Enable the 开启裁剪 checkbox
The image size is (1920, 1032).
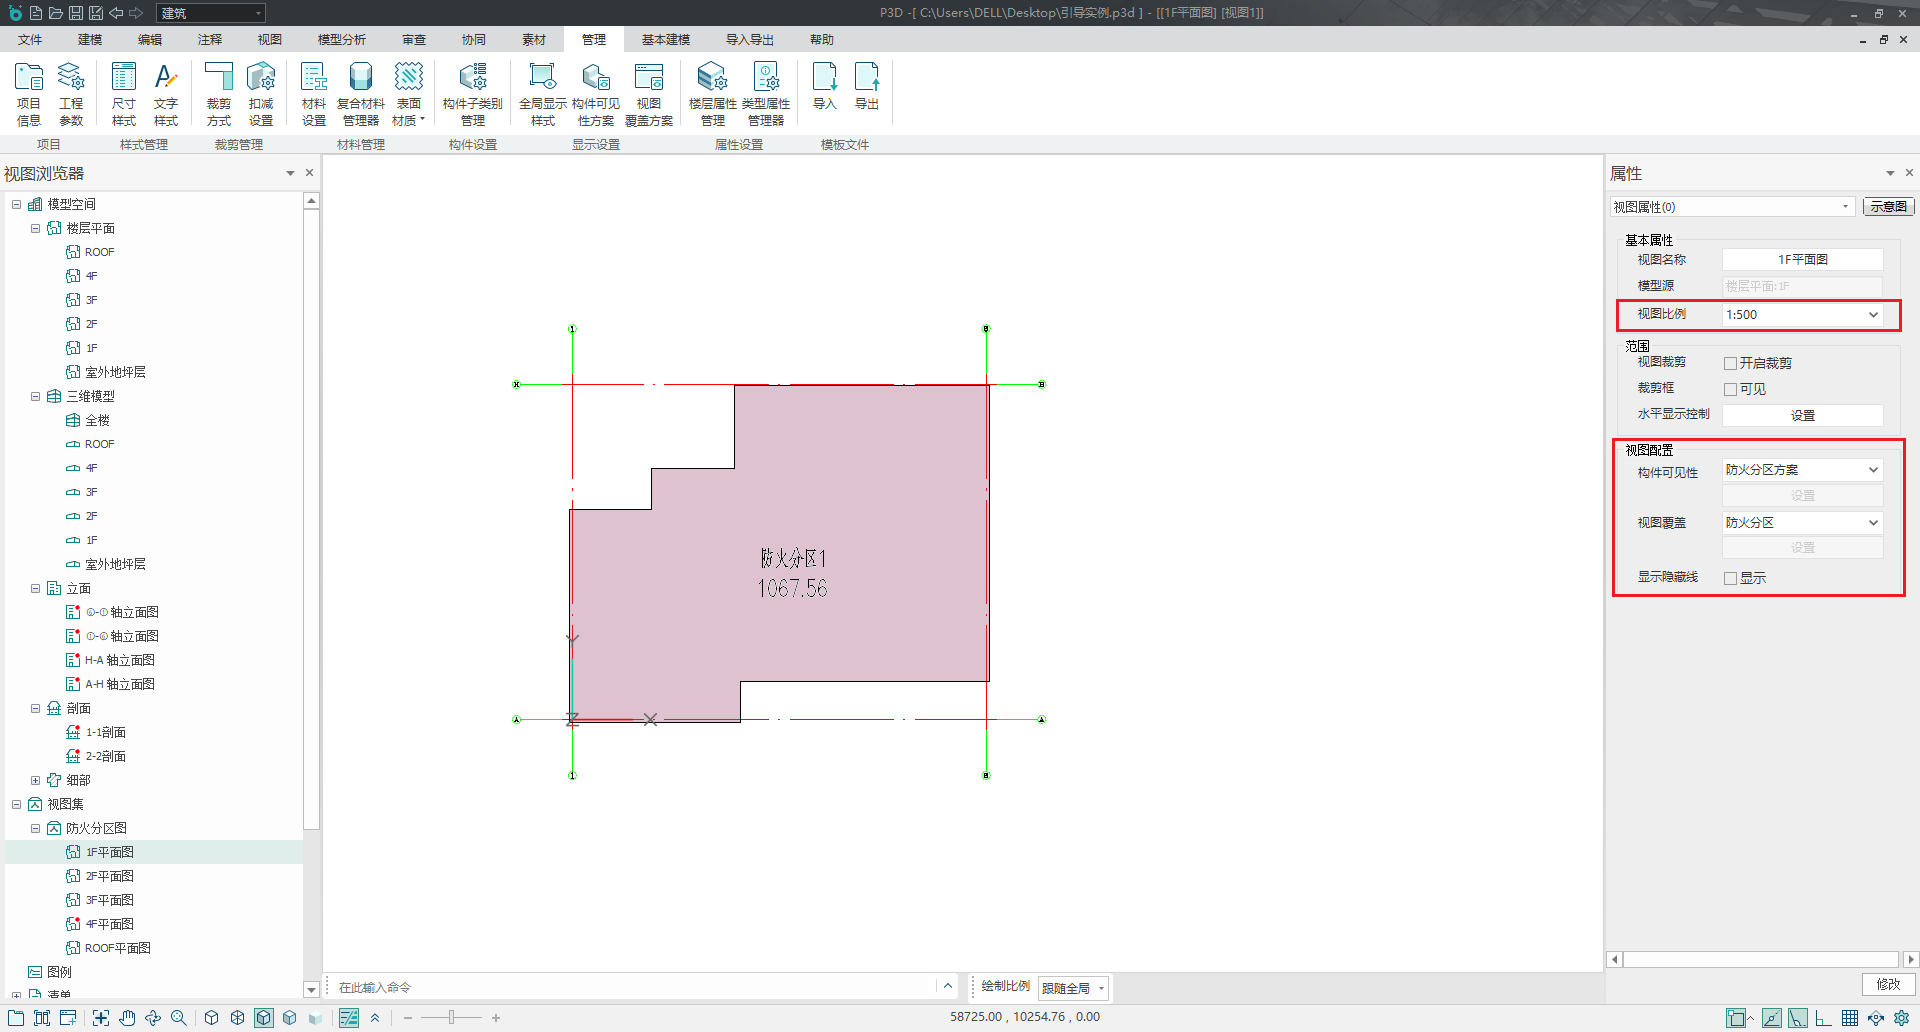[x=1730, y=364]
